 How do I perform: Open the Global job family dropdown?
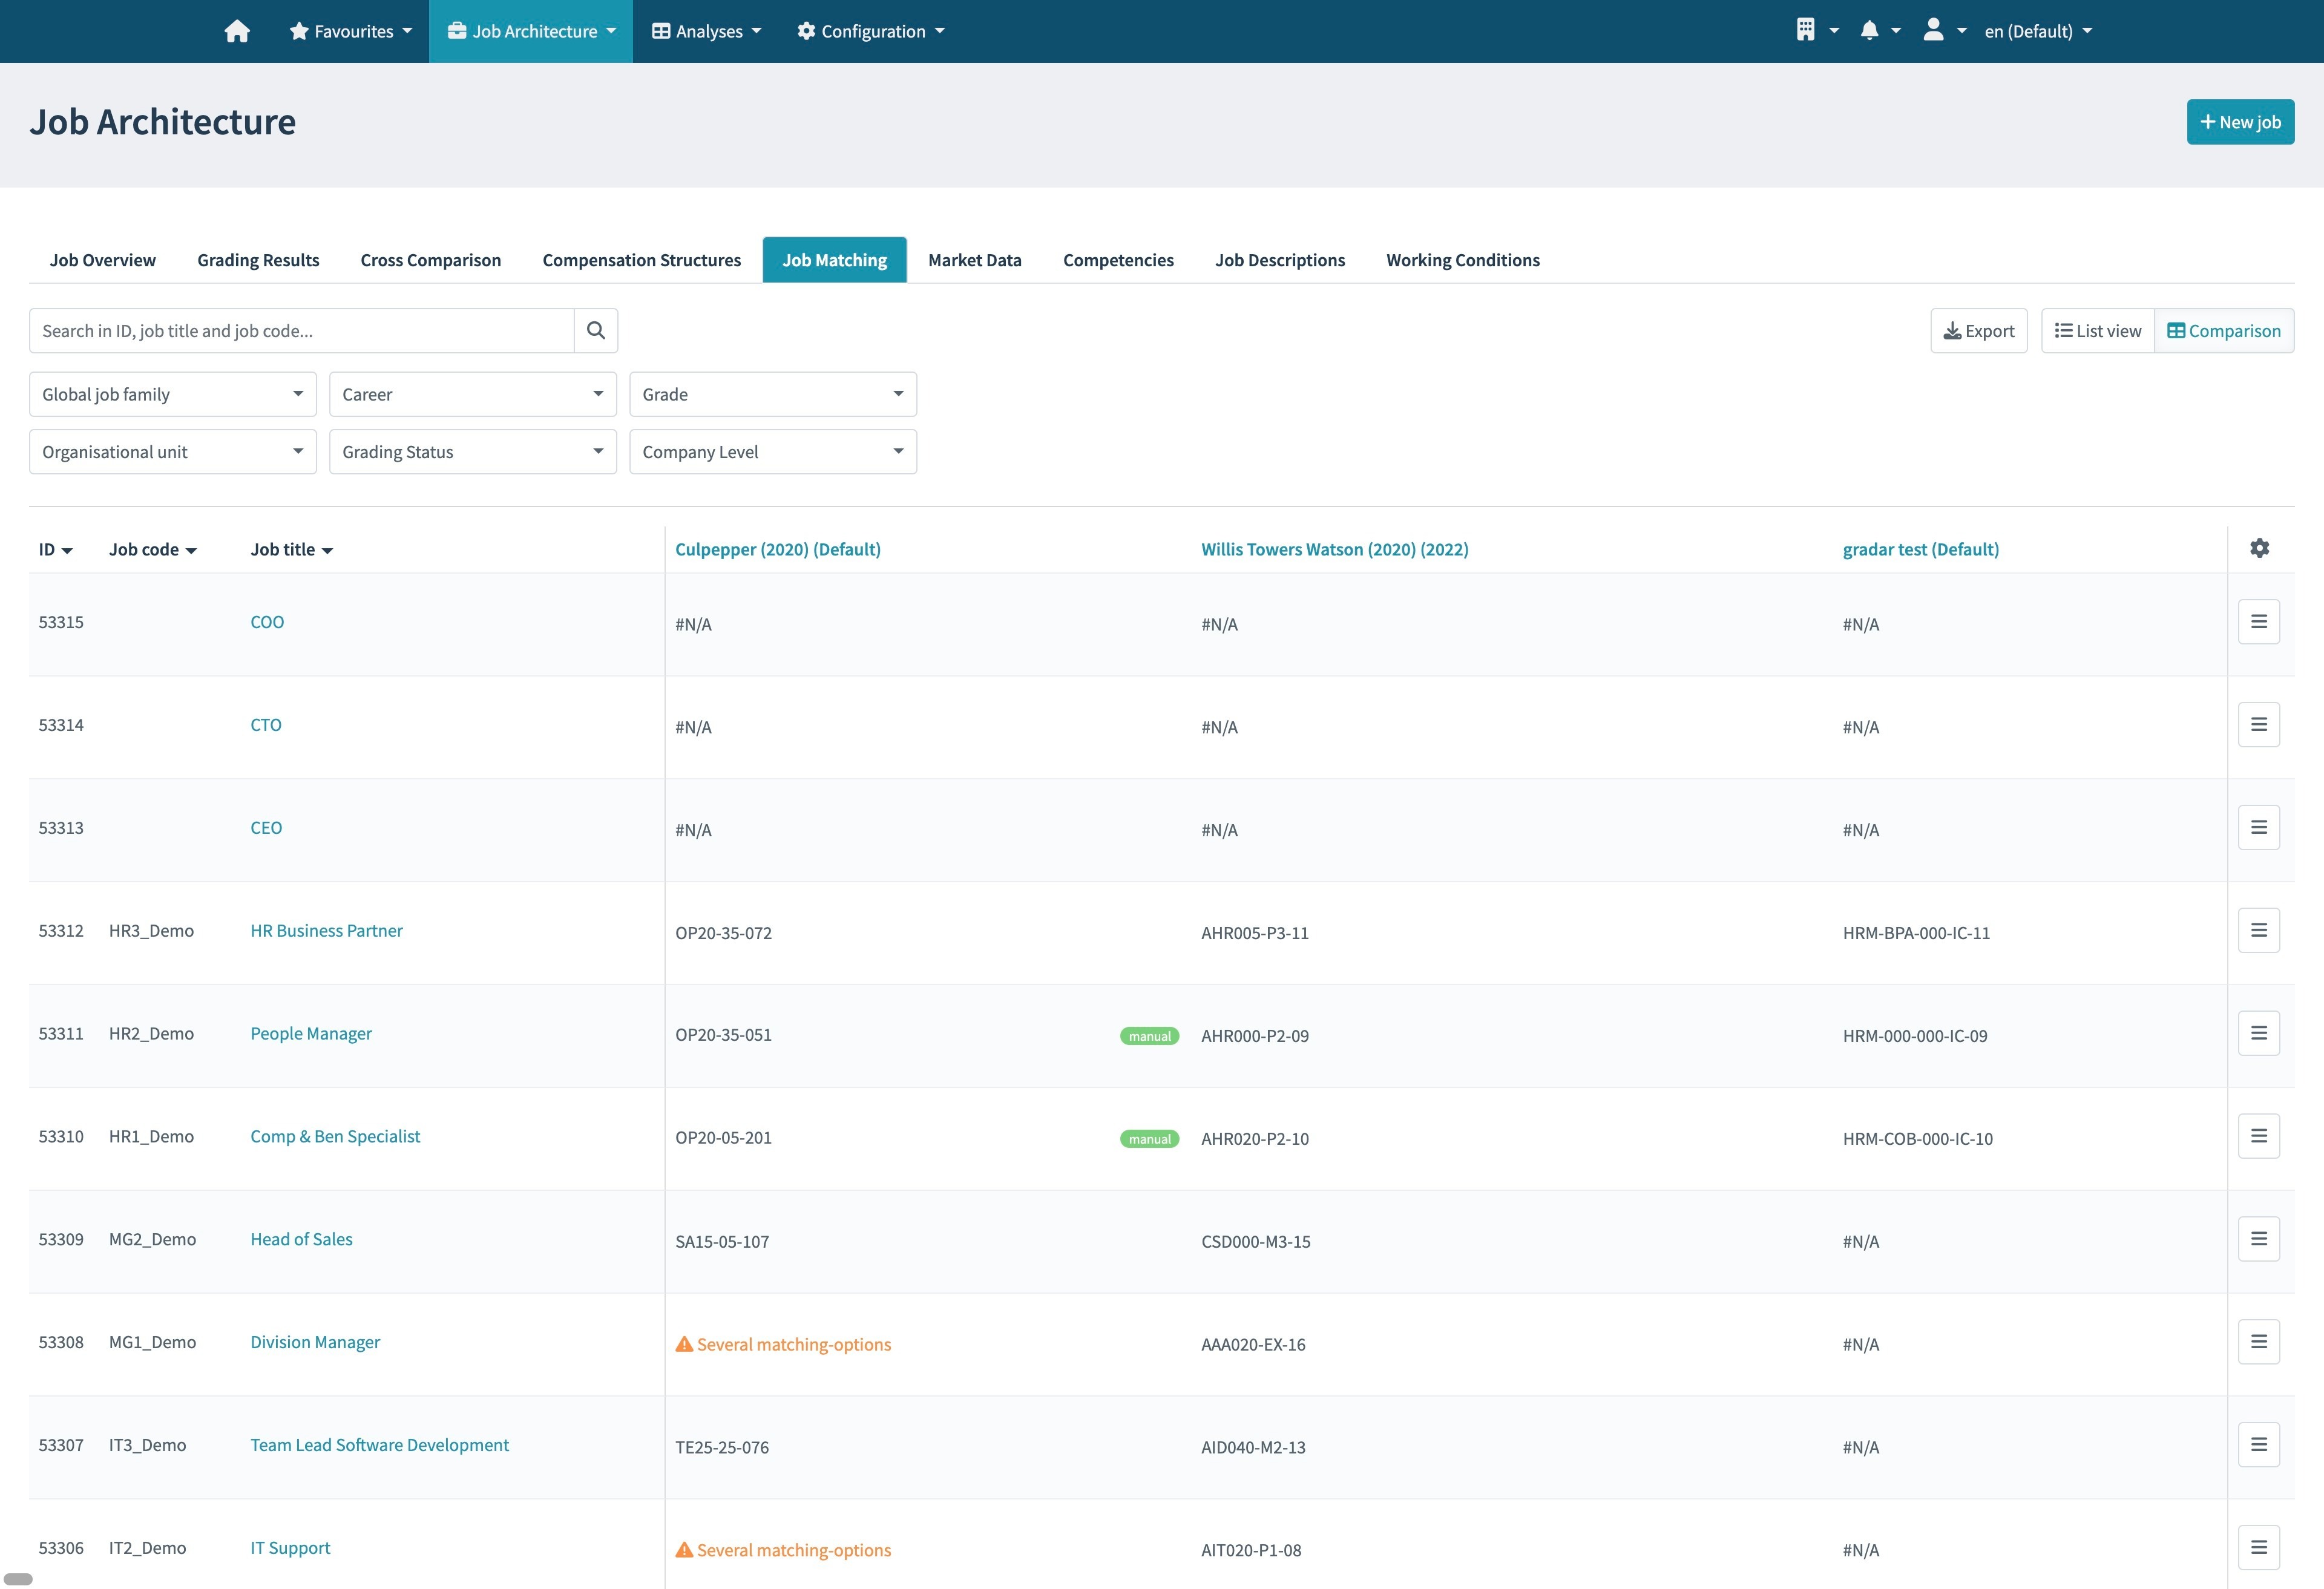click(172, 393)
